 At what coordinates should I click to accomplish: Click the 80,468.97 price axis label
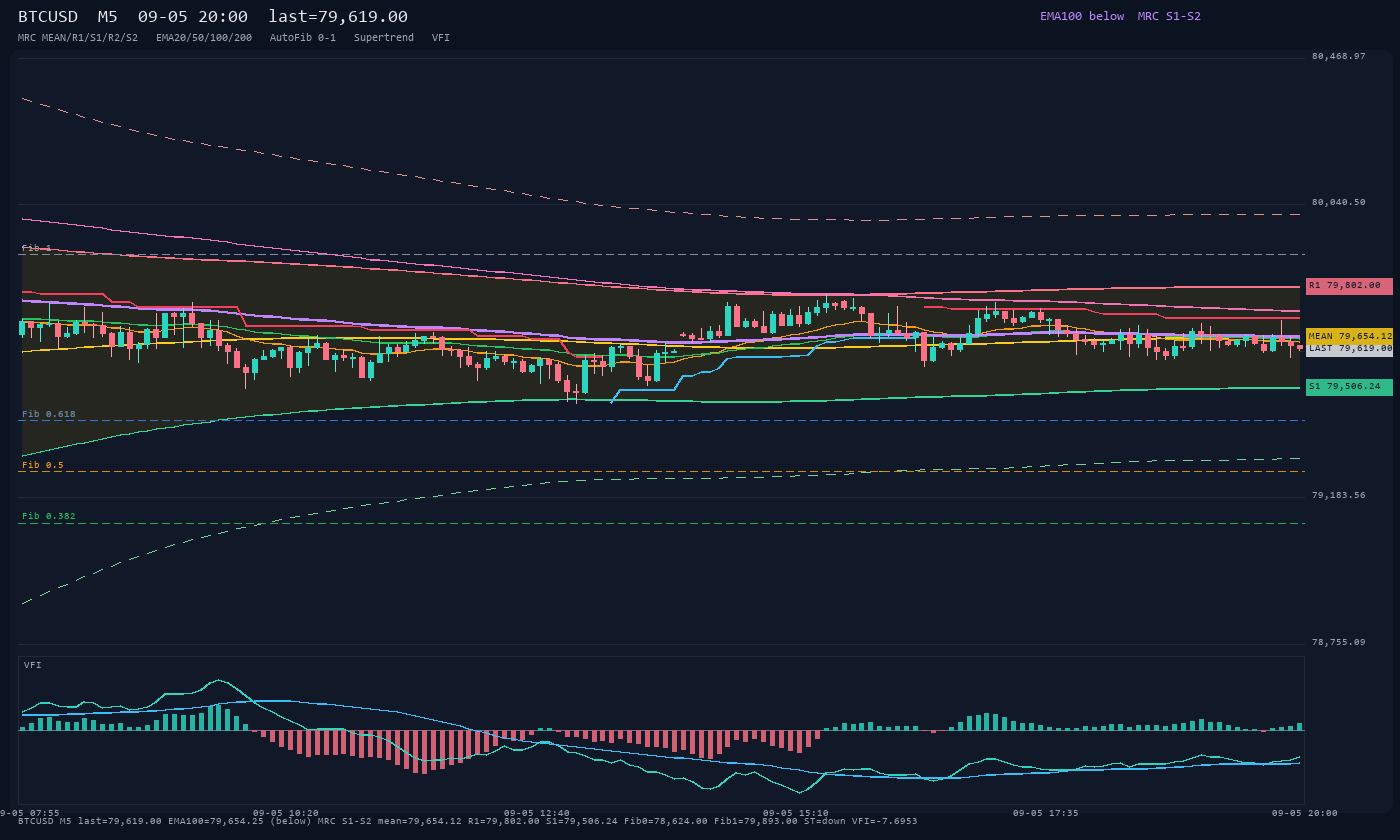[1338, 56]
